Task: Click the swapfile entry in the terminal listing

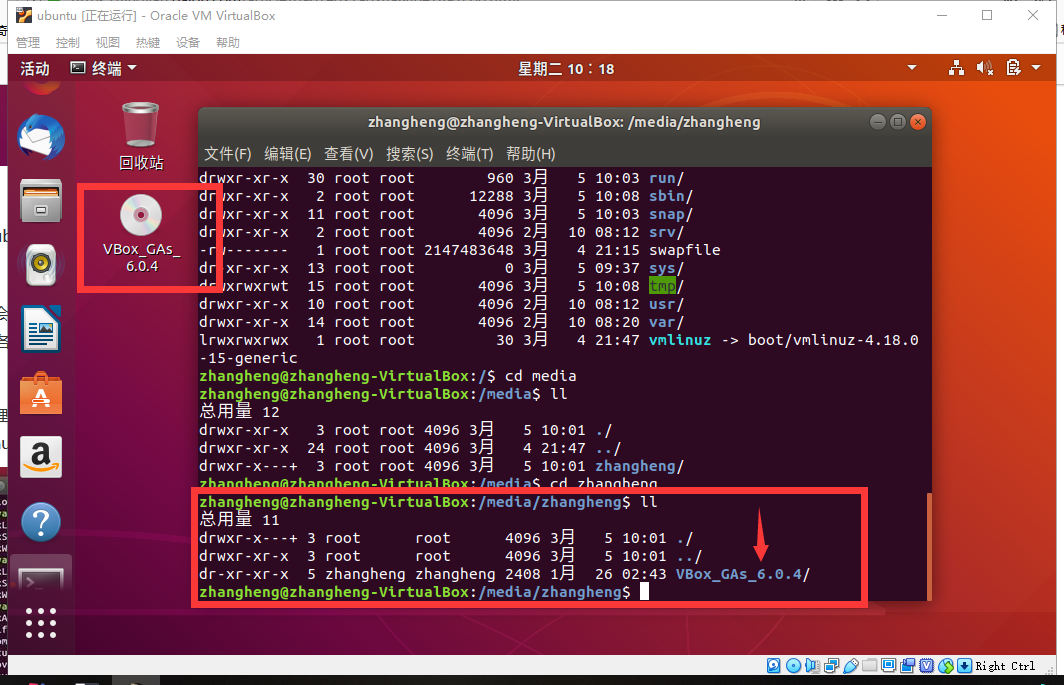Action: click(685, 251)
